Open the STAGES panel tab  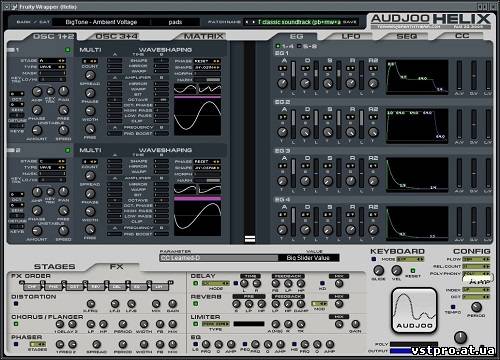pyautogui.click(x=54, y=266)
